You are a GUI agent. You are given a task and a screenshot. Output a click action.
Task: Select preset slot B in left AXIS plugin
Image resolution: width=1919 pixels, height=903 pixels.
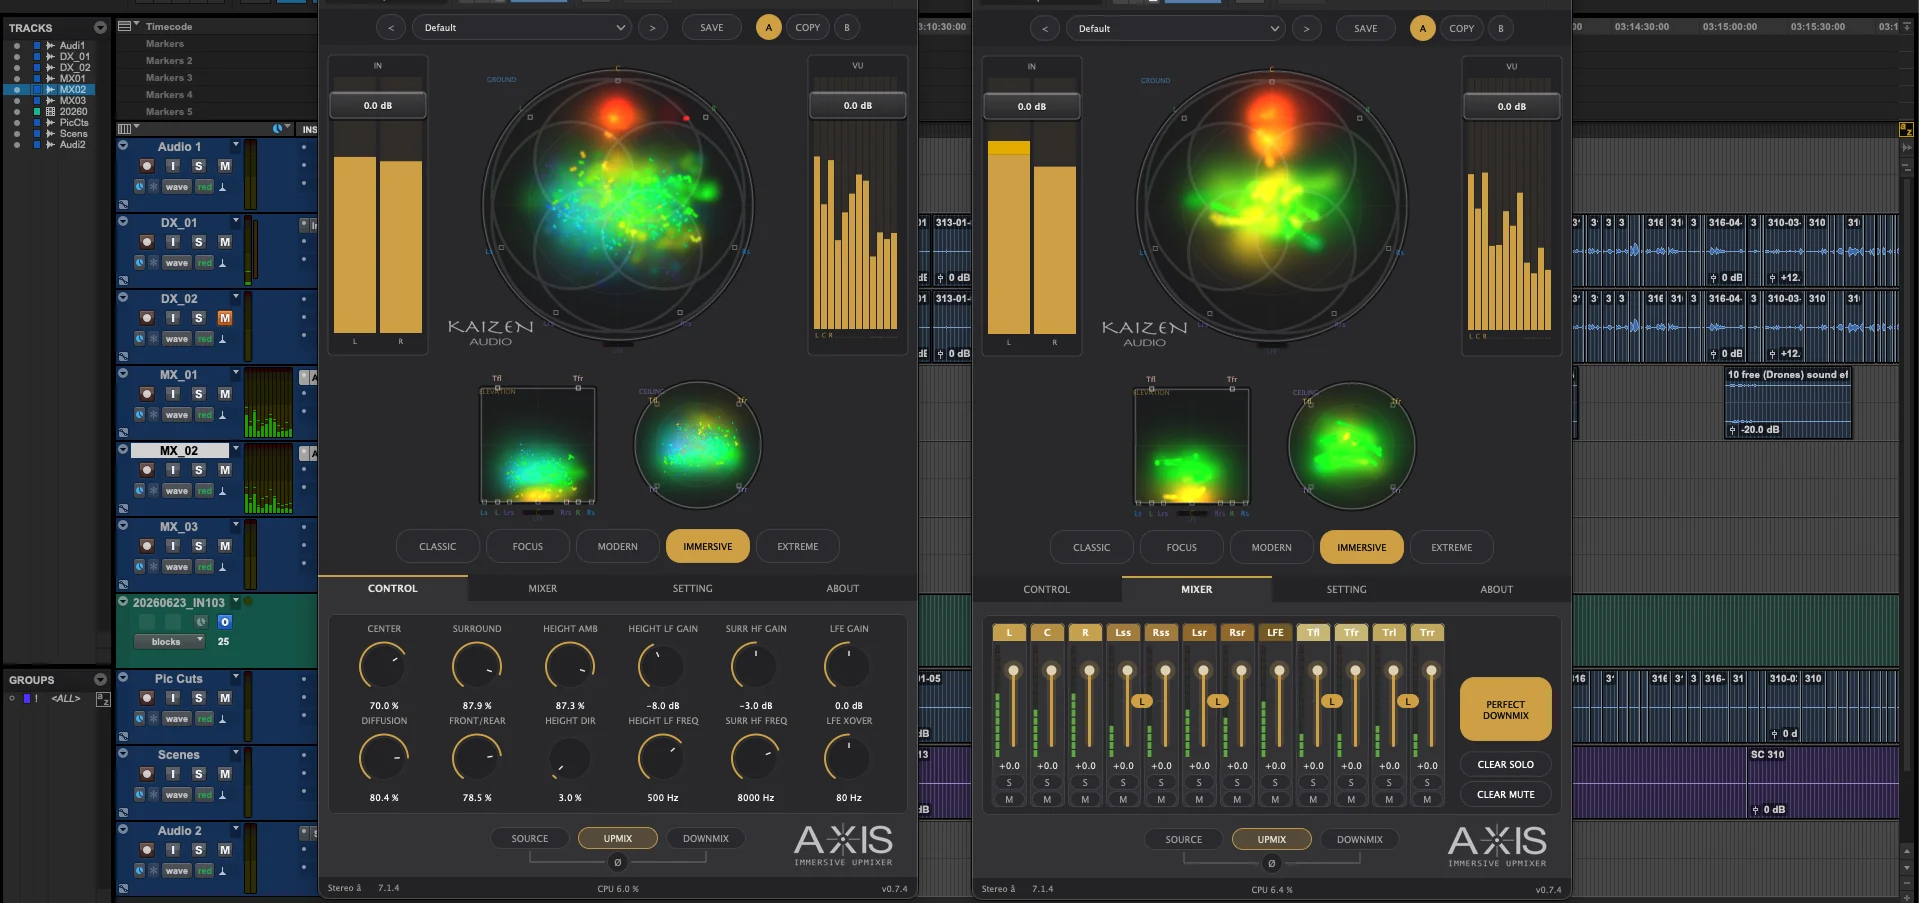(x=847, y=28)
